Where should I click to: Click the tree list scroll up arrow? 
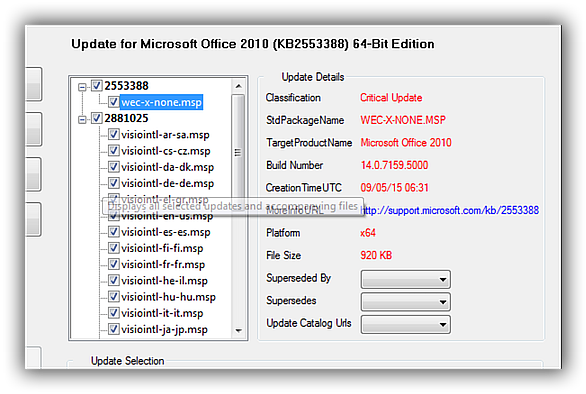(238, 86)
